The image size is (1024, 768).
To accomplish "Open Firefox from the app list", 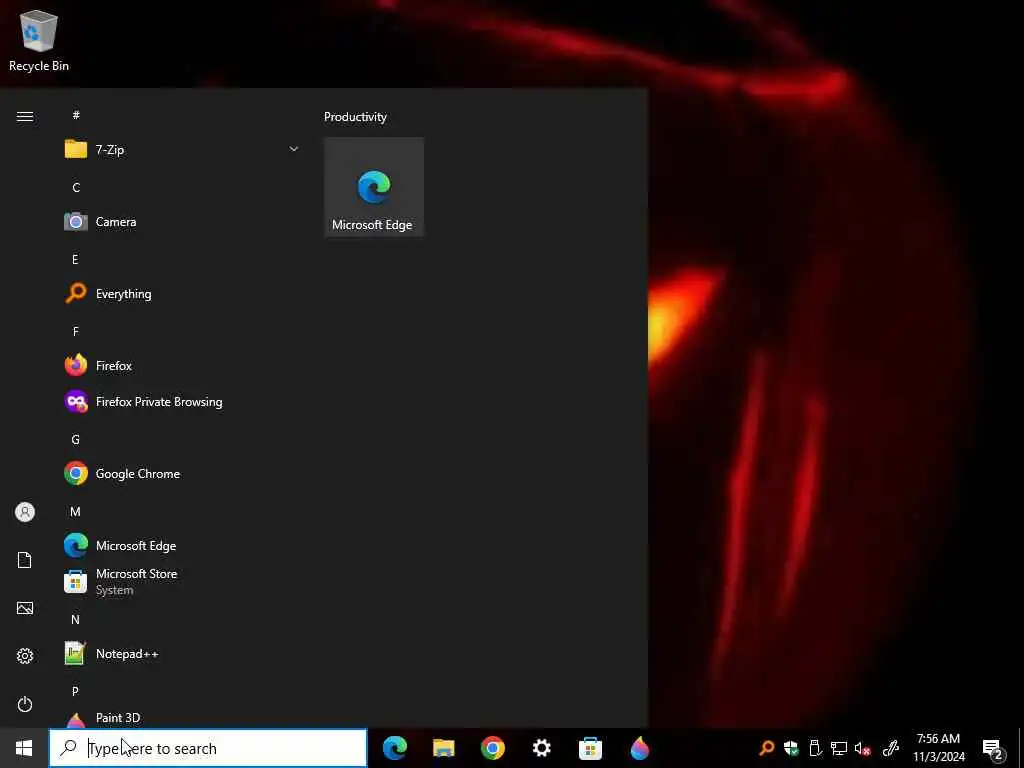I will pos(182,365).
